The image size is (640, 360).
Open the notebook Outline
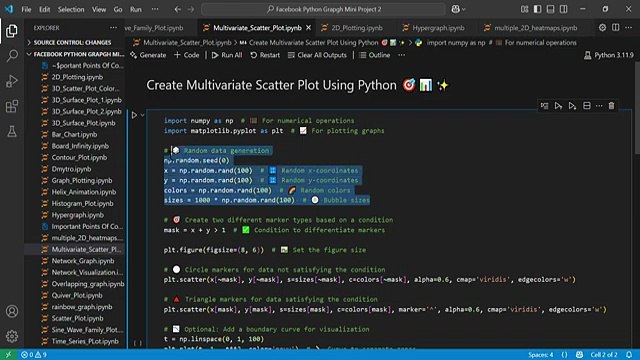pos(375,55)
